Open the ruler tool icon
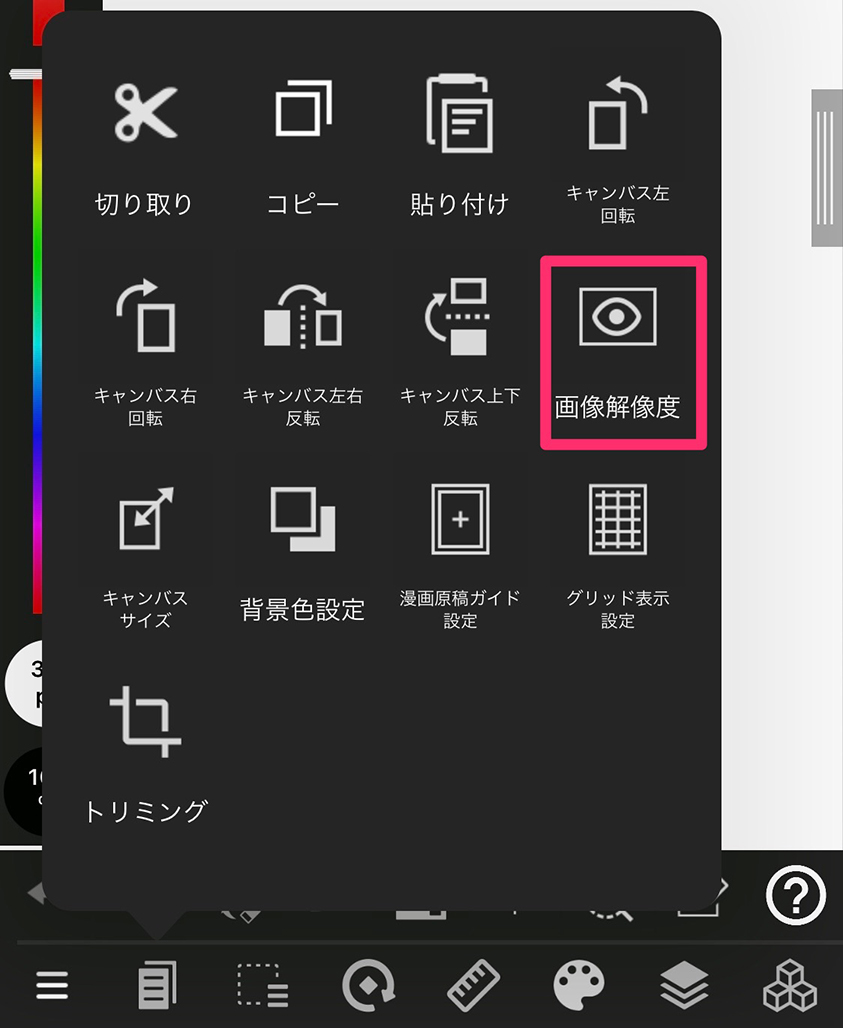This screenshot has width=843, height=1028. pyautogui.click(x=474, y=985)
